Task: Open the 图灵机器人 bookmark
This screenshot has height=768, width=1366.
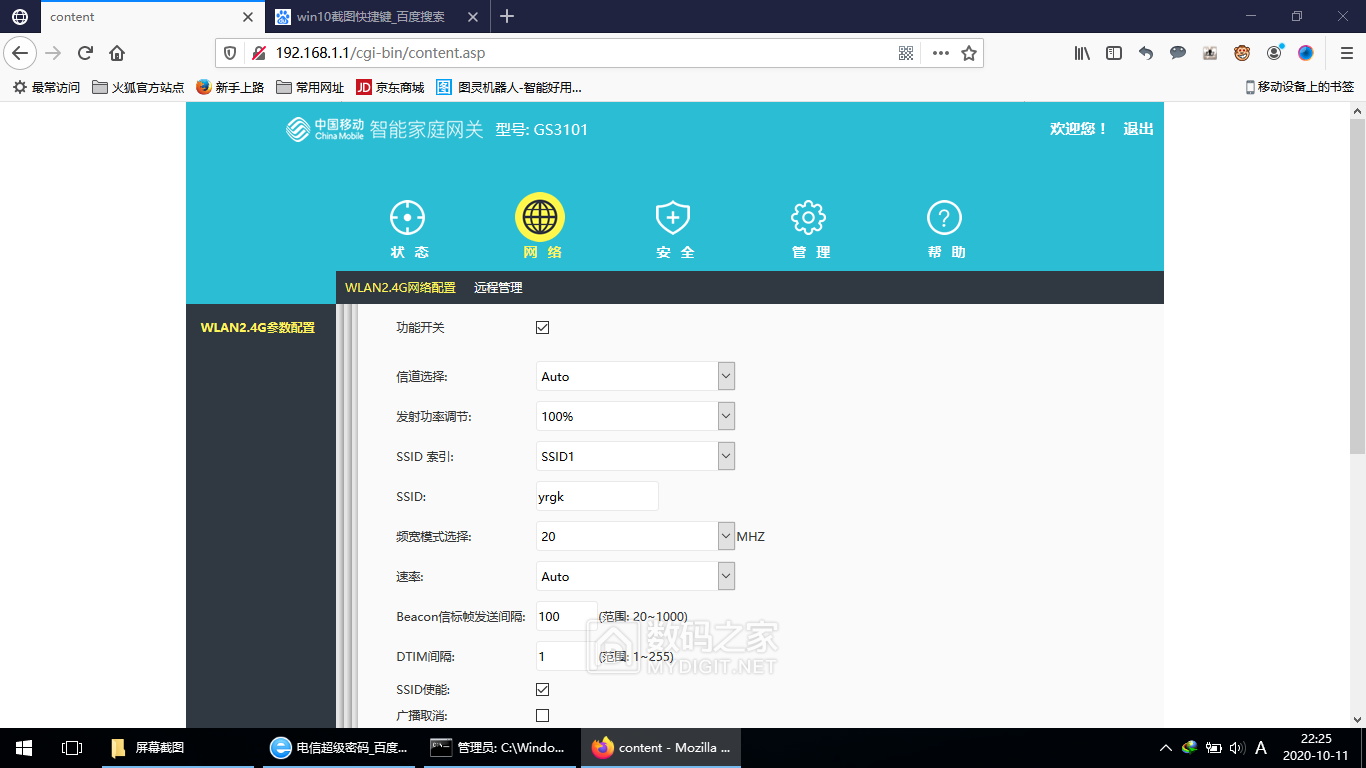Action: (509, 87)
